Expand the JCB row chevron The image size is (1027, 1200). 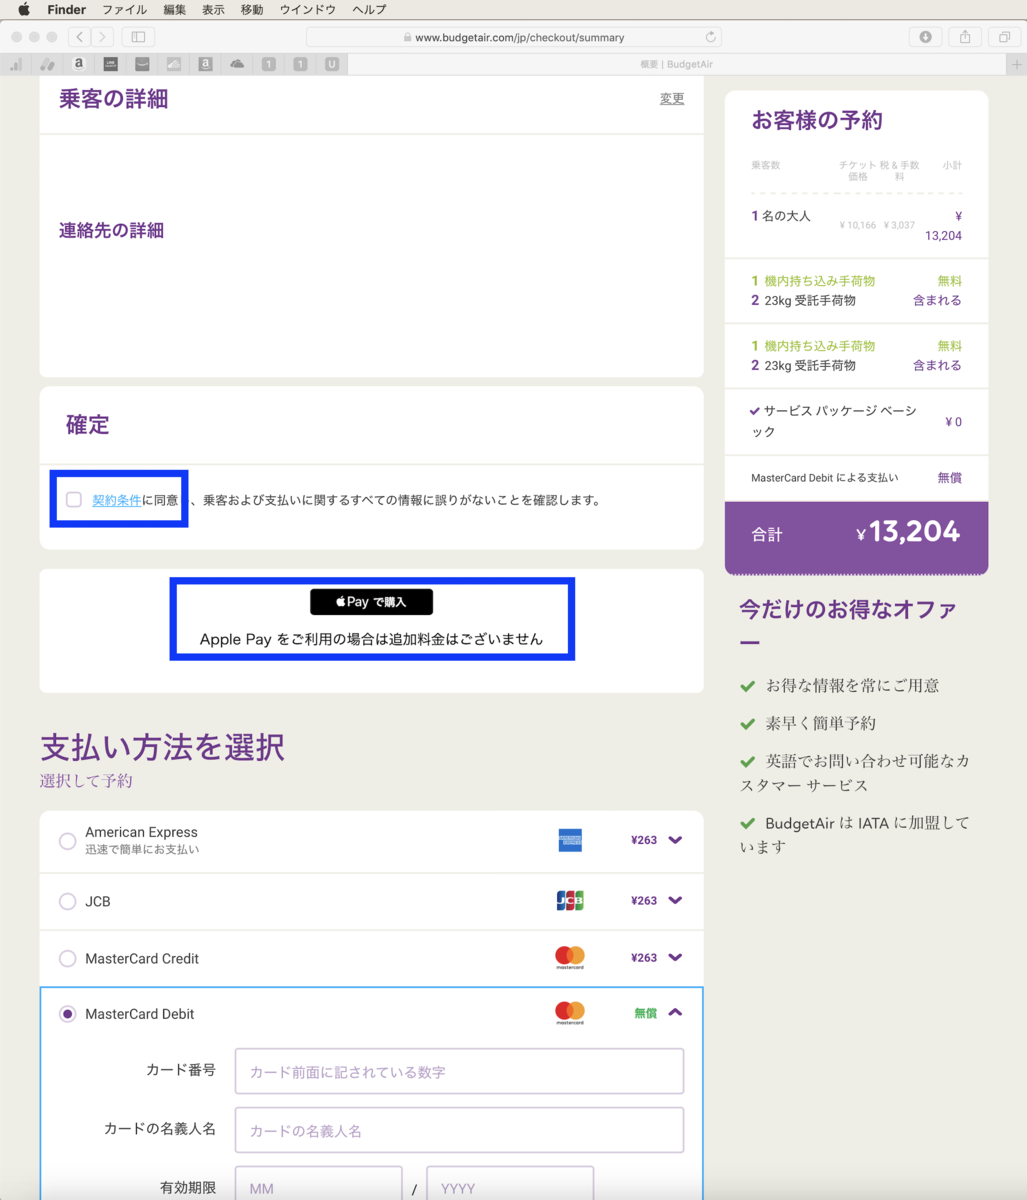coord(675,900)
